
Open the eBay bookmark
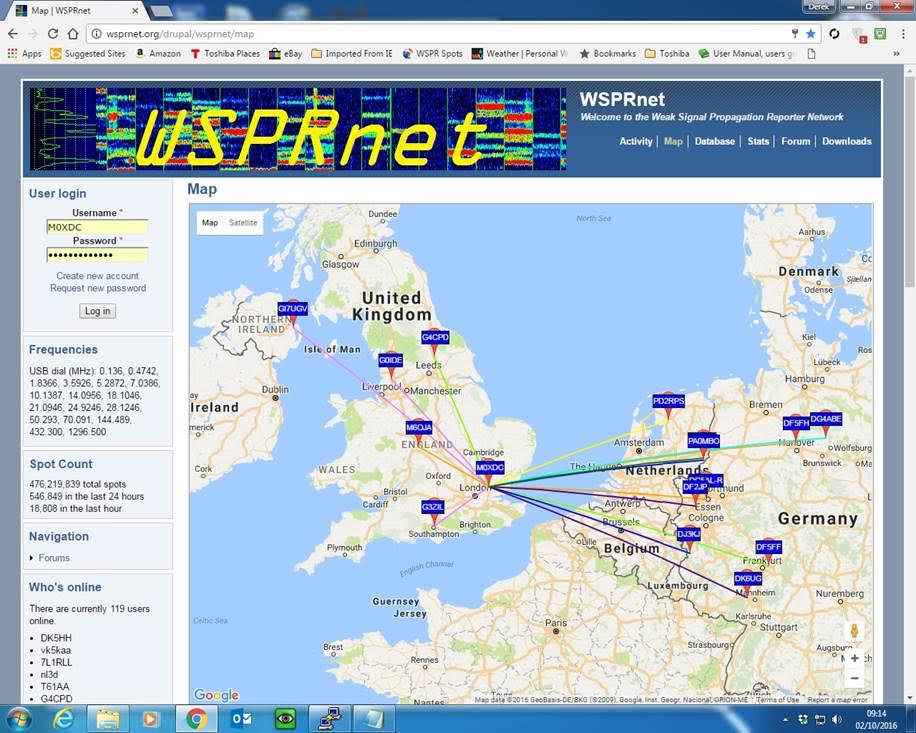[x=286, y=54]
